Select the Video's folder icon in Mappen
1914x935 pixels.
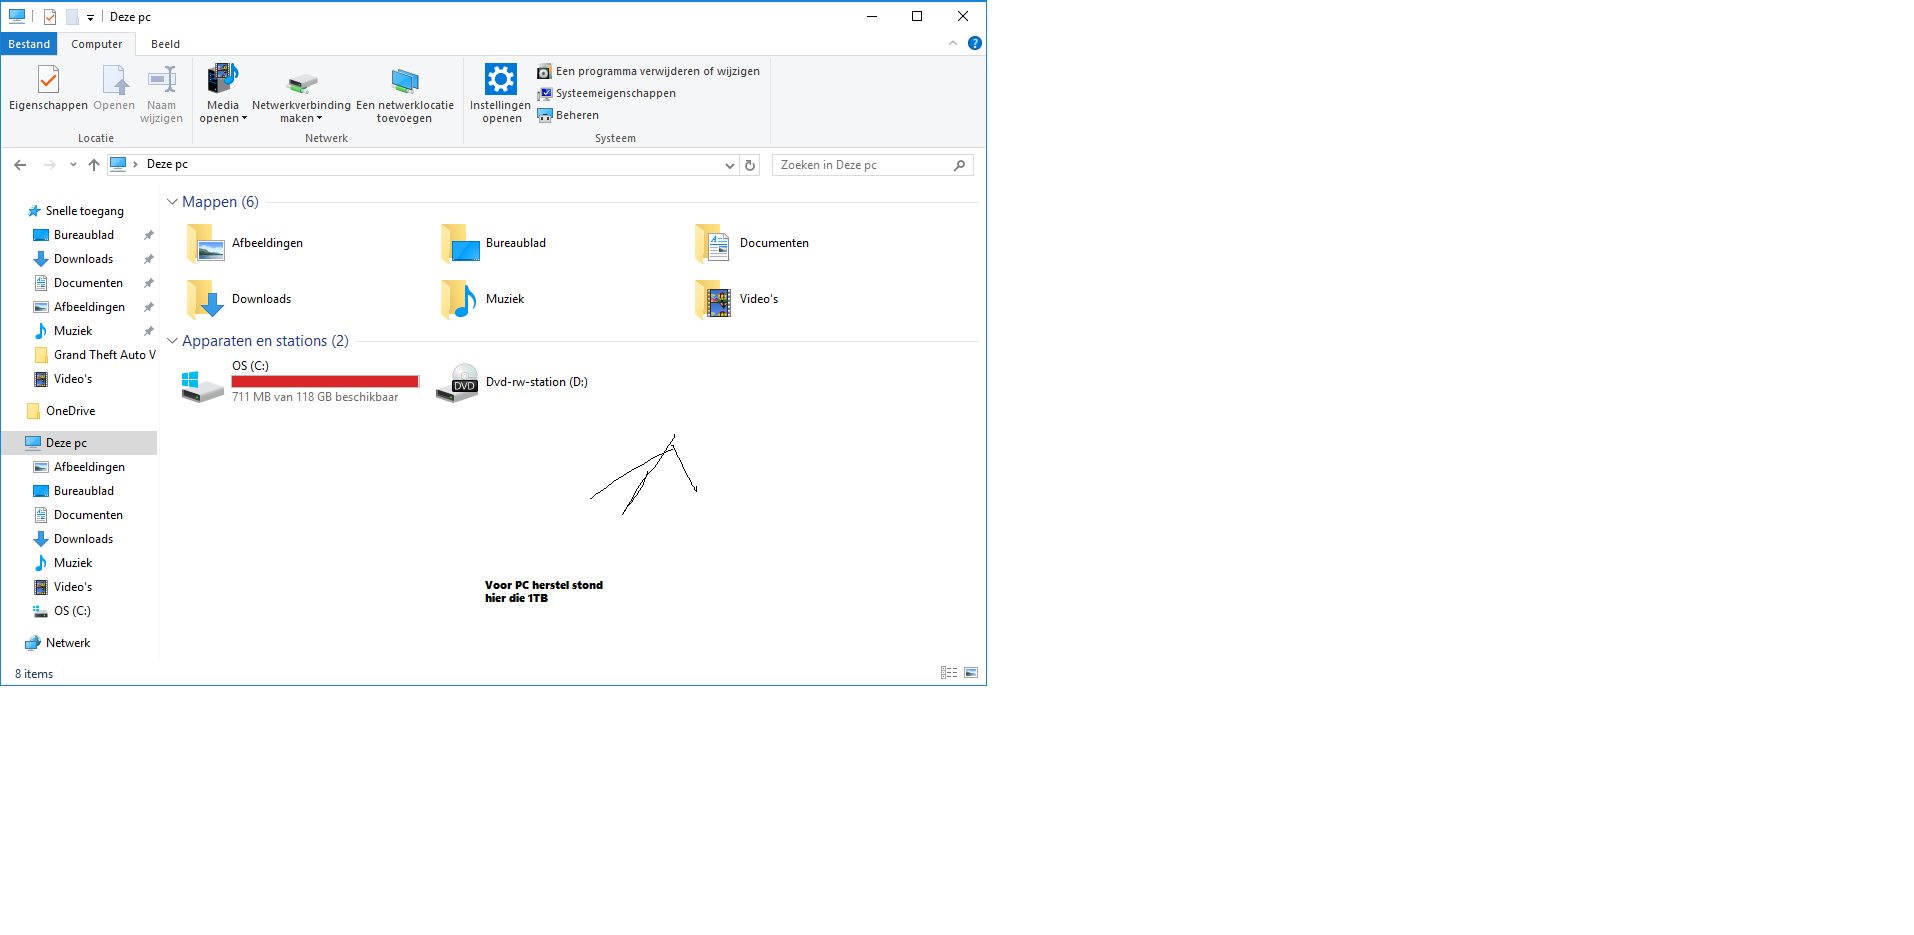[713, 299]
